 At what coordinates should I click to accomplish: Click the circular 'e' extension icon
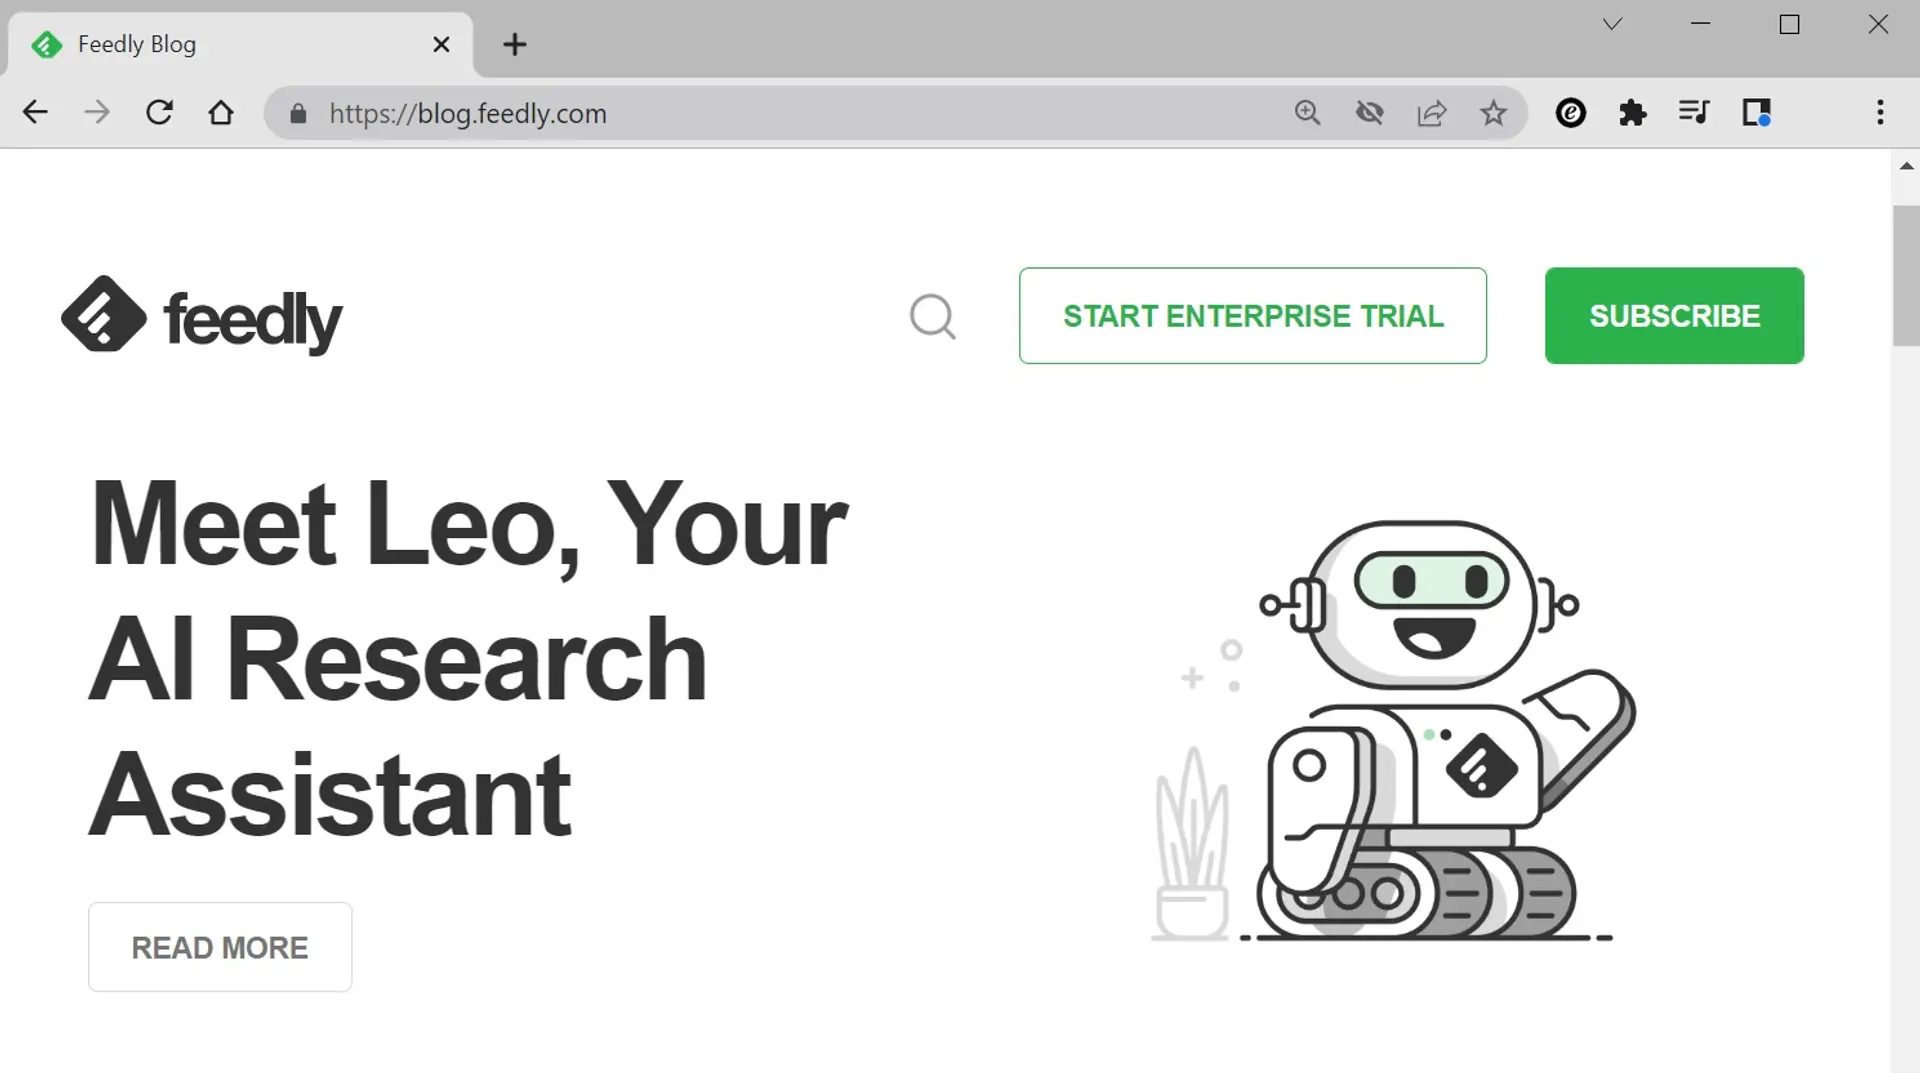[1571, 113]
